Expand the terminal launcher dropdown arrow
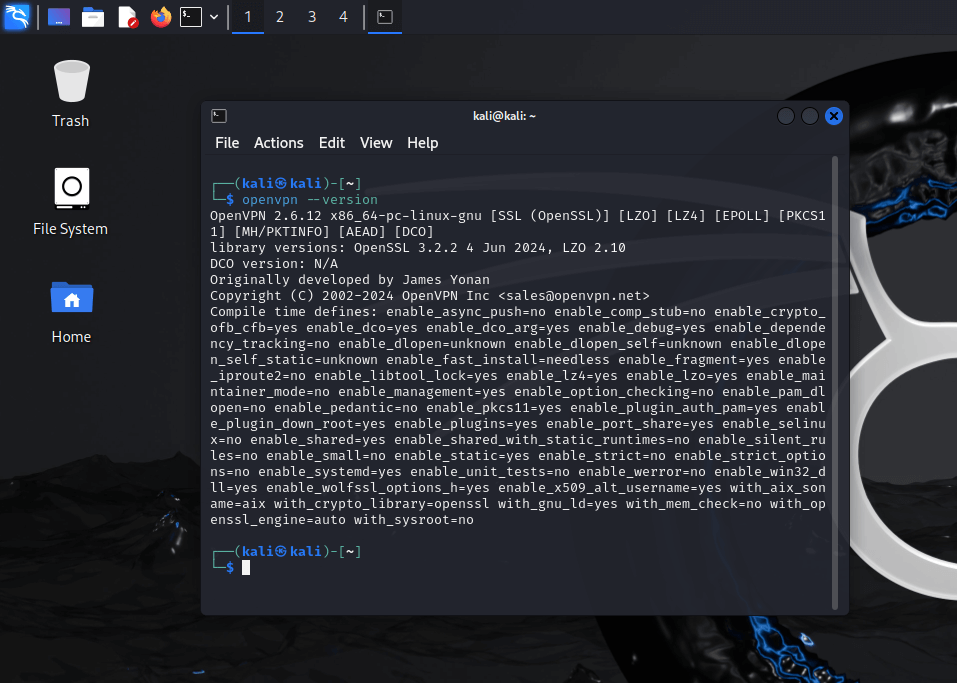This screenshot has height=683, width=957. [x=214, y=17]
